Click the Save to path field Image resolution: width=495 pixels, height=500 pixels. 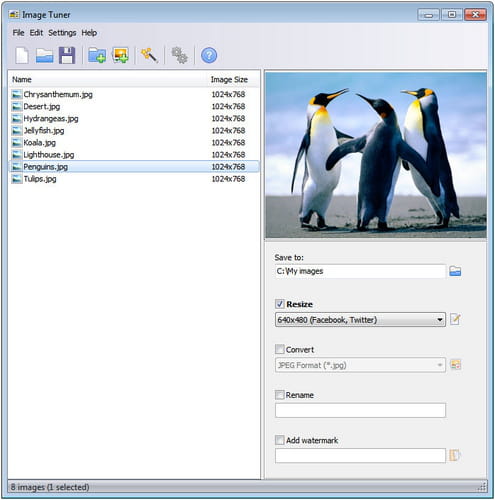point(360,271)
